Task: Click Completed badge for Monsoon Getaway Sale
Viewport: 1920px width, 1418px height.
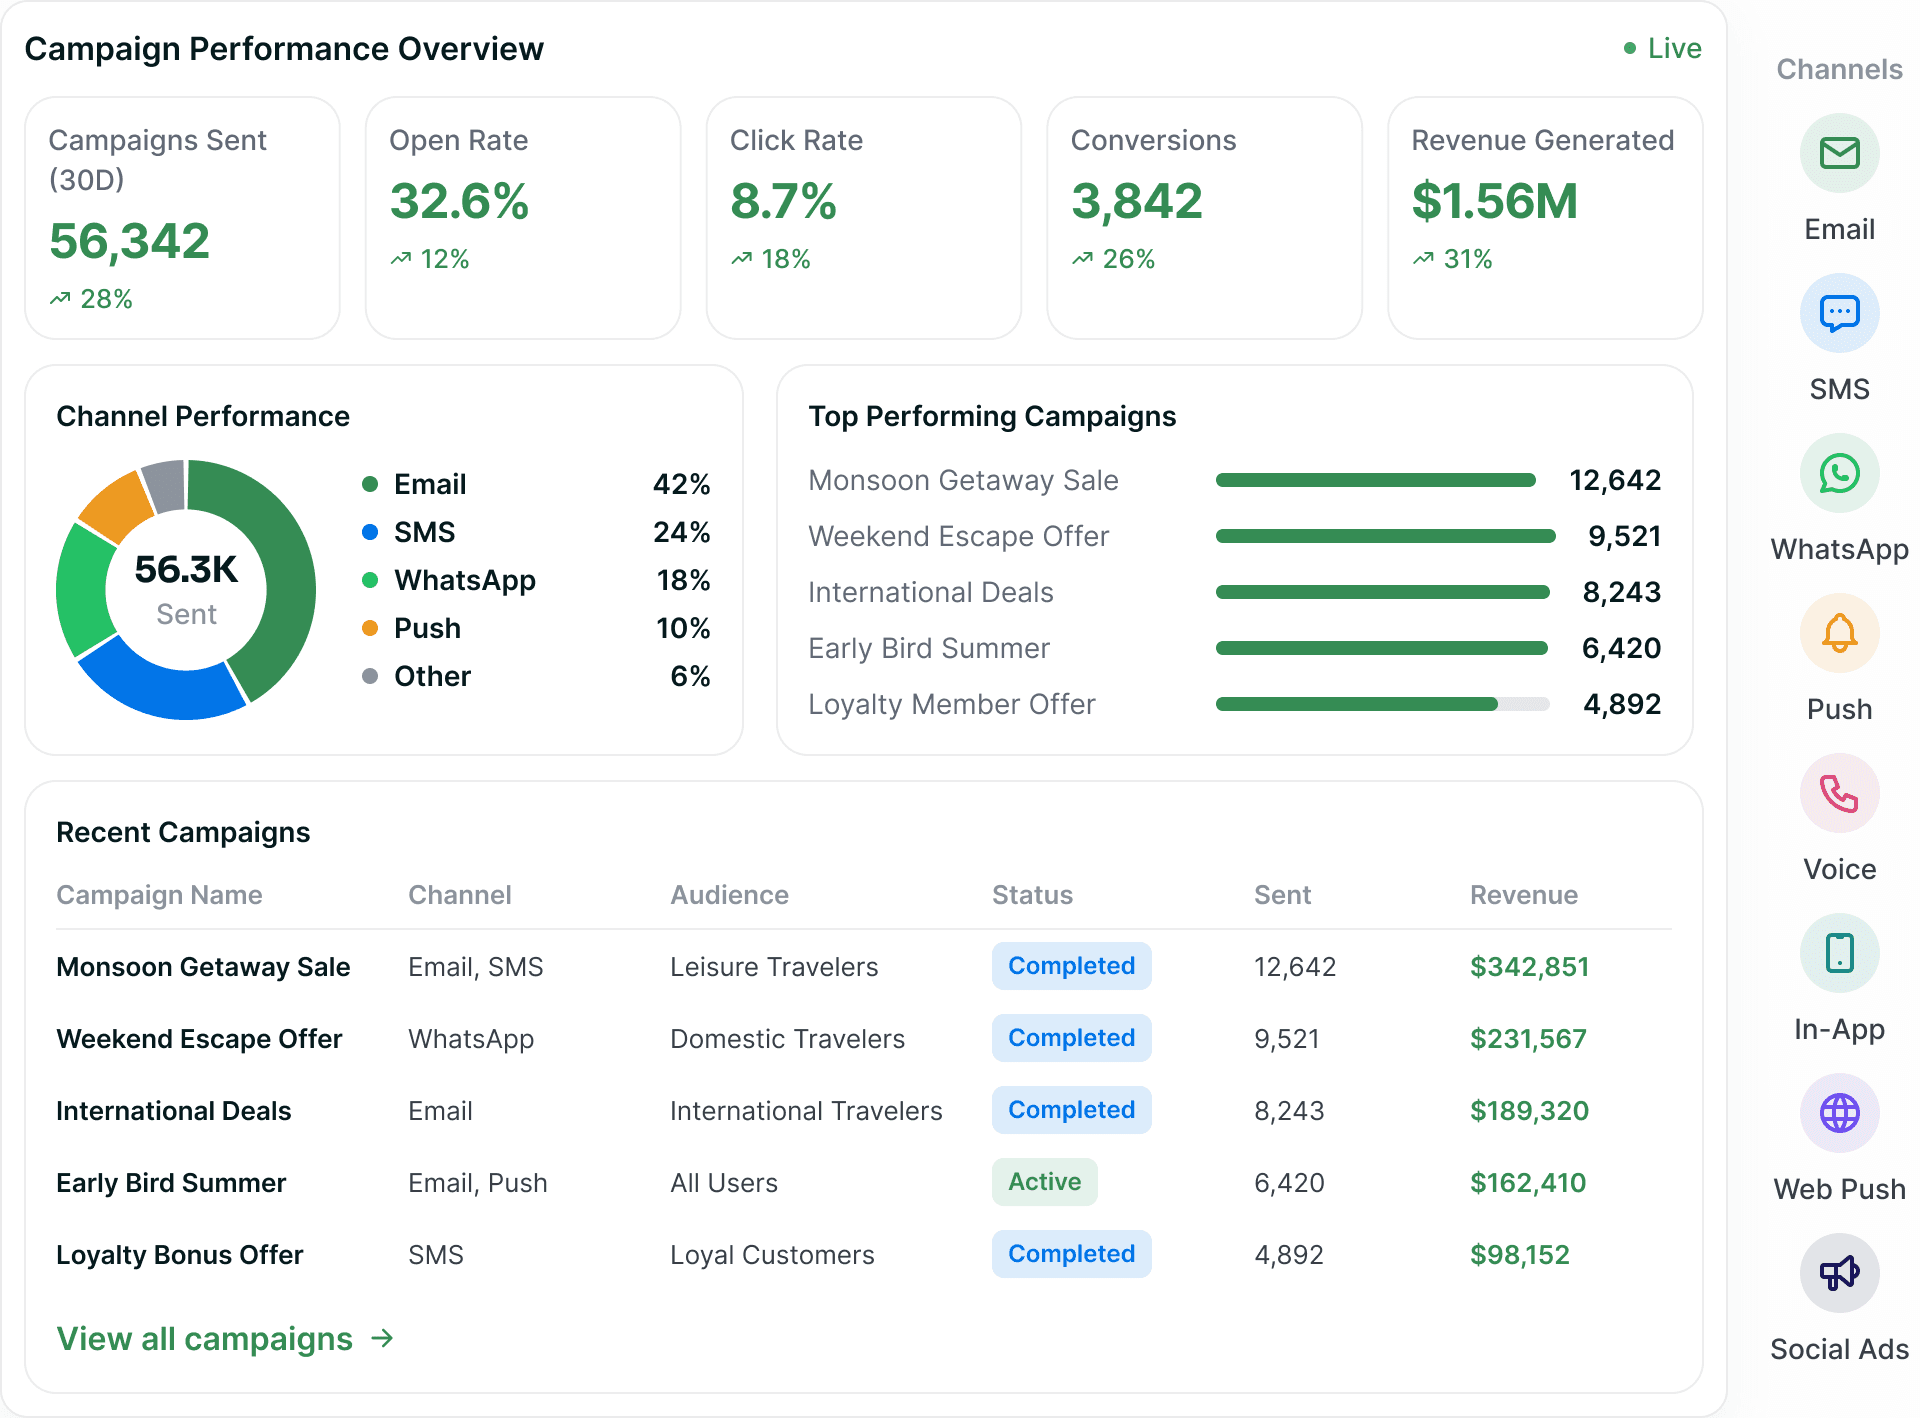Action: click(1071, 966)
